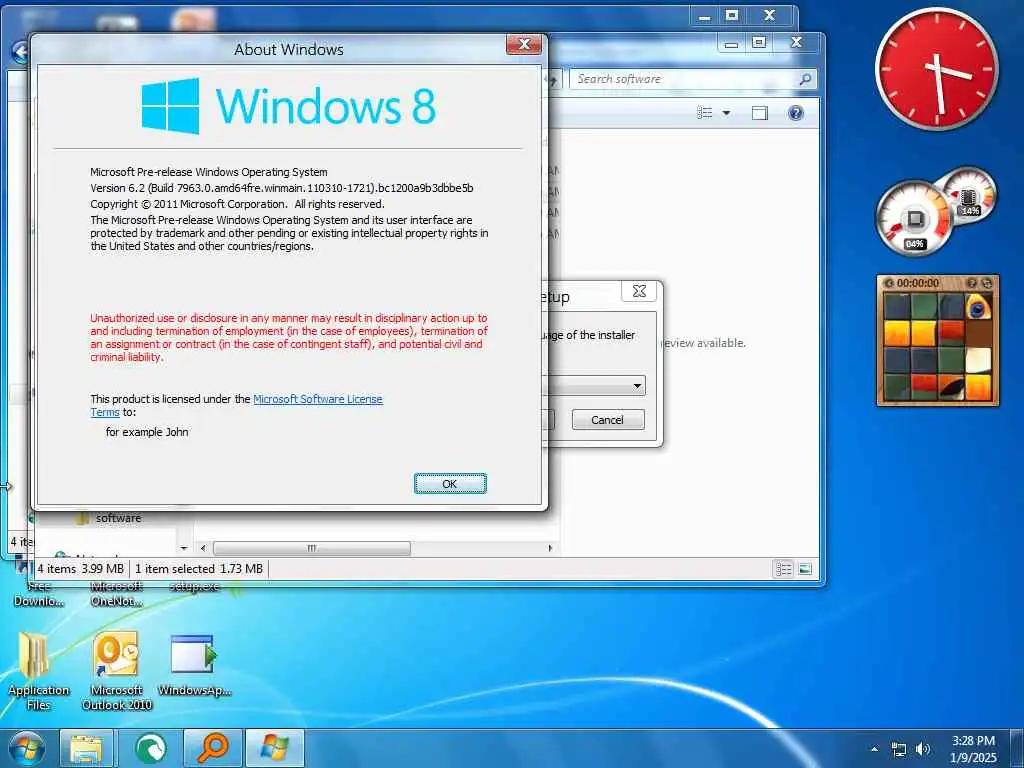Click the change view icon in Explorer toolbar
The image size is (1024, 768).
point(705,113)
